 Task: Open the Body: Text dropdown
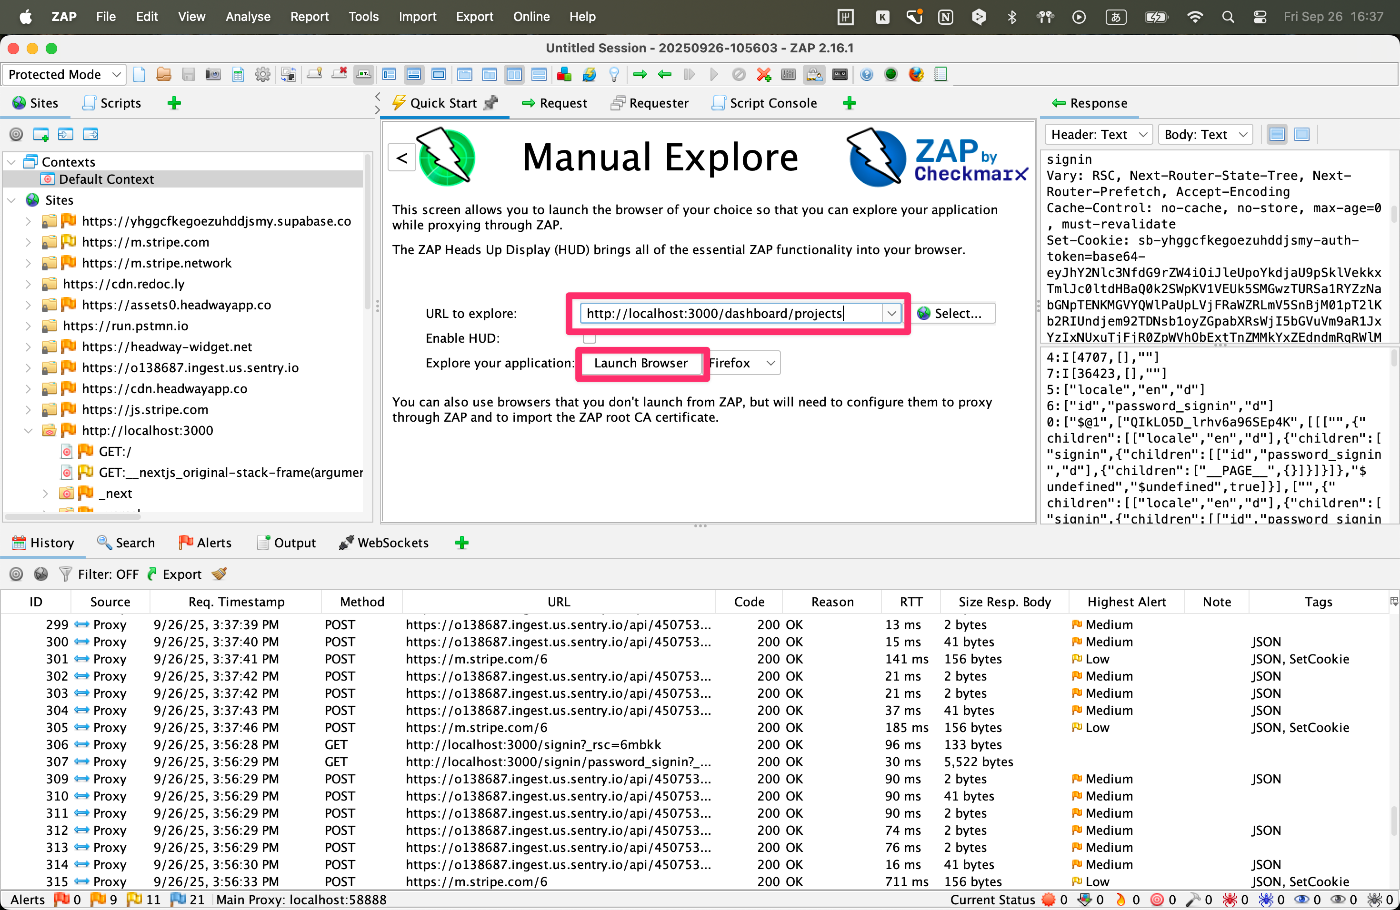[1206, 134]
